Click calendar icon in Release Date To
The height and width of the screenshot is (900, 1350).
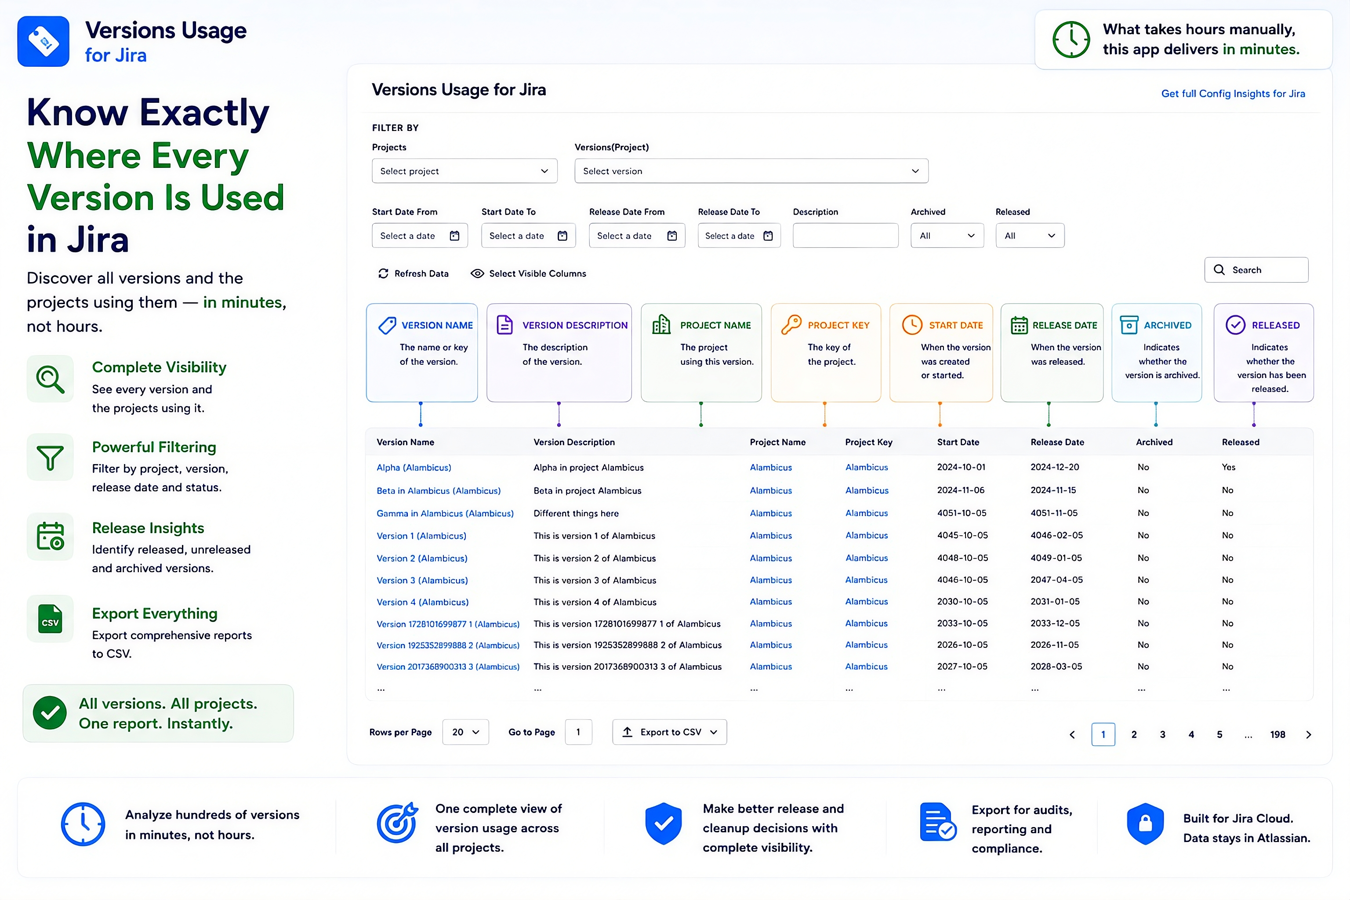click(768, 236)
